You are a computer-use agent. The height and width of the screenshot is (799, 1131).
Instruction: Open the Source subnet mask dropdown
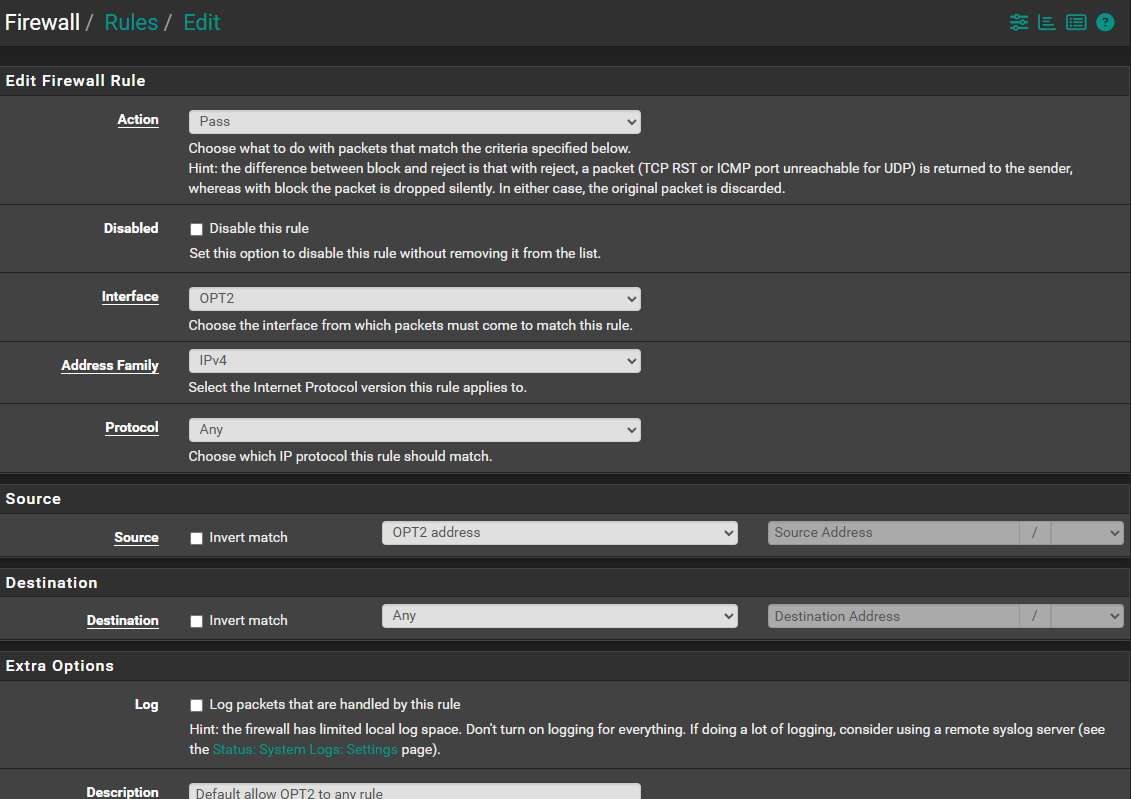tap(1087, 533)
